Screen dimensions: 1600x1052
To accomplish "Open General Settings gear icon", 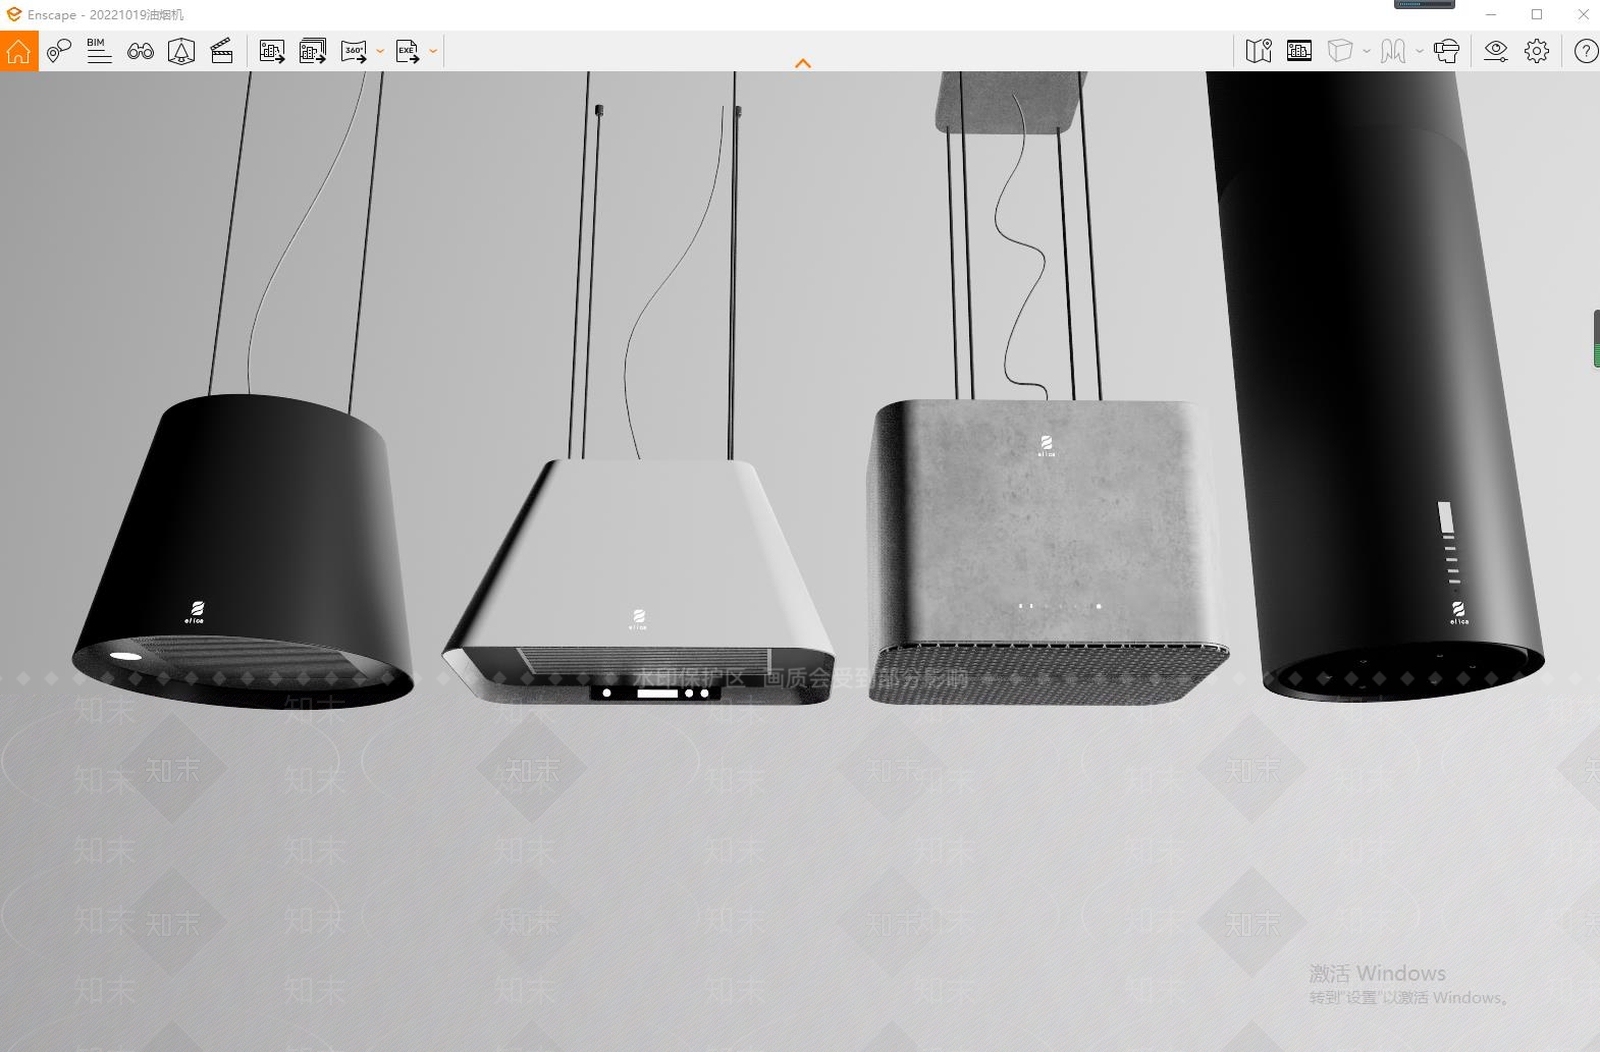I will tap(1537, 51).
